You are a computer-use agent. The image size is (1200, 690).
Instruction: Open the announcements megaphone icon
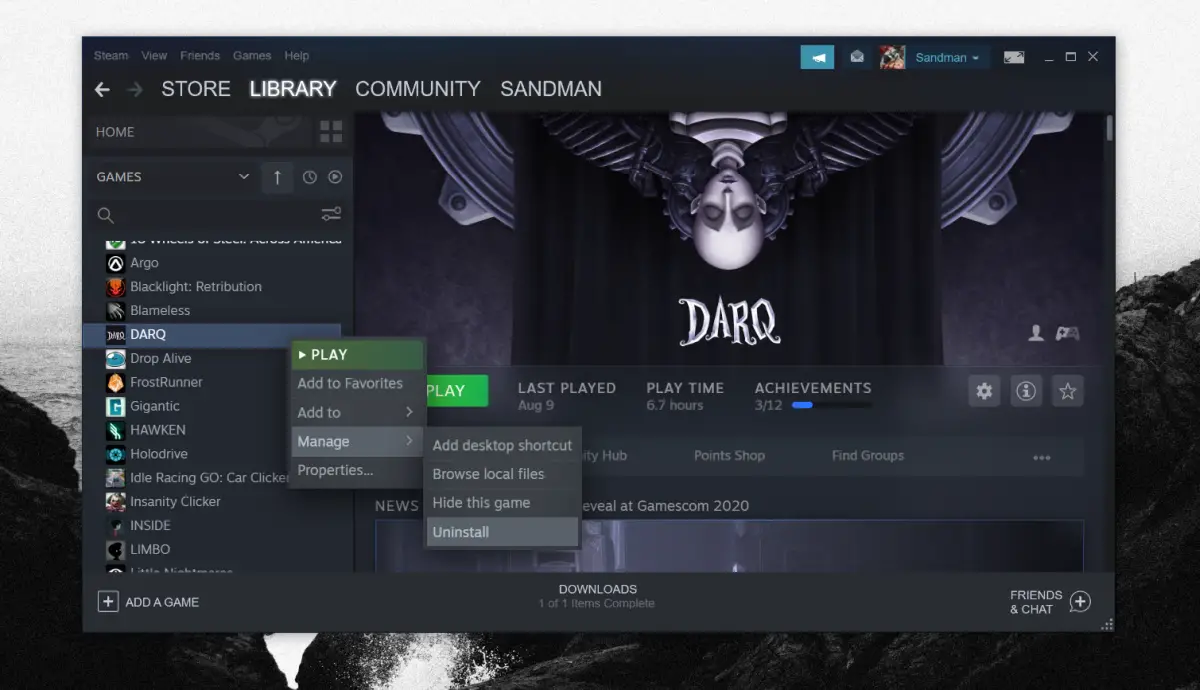click(x=817, y=57)
